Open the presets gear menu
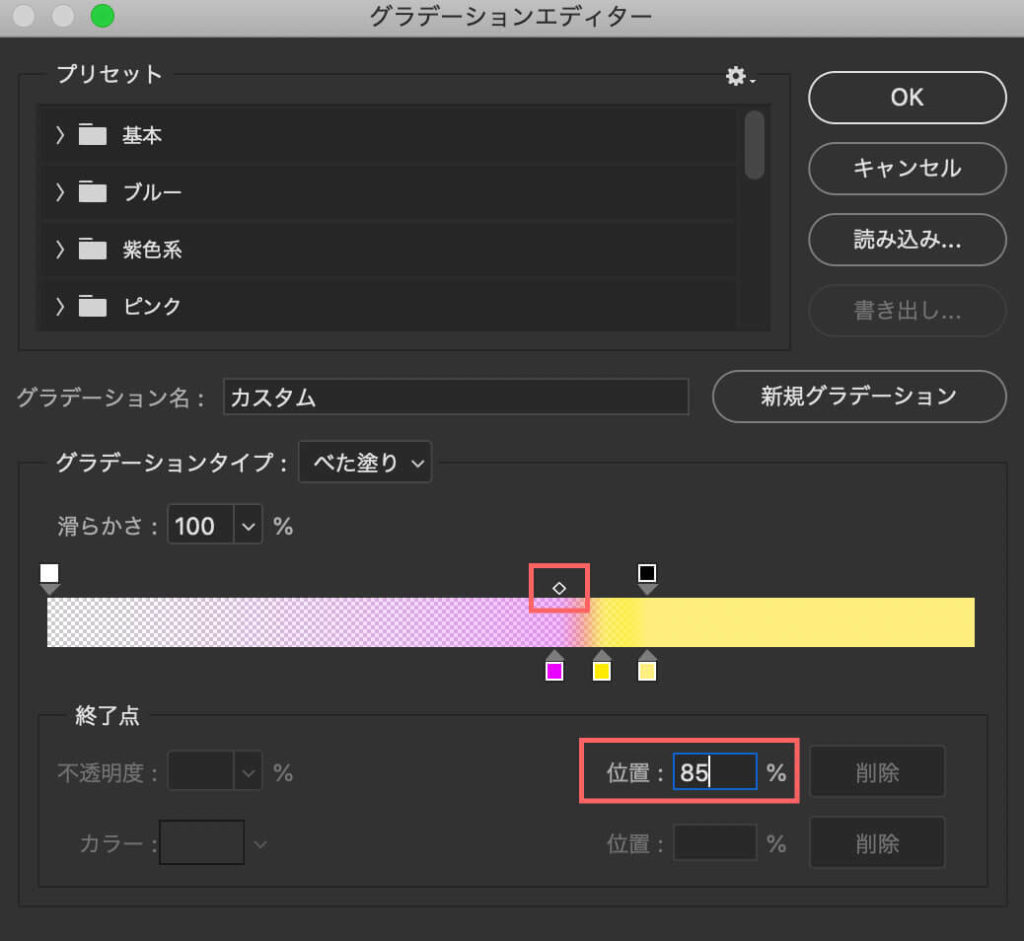 739,76
